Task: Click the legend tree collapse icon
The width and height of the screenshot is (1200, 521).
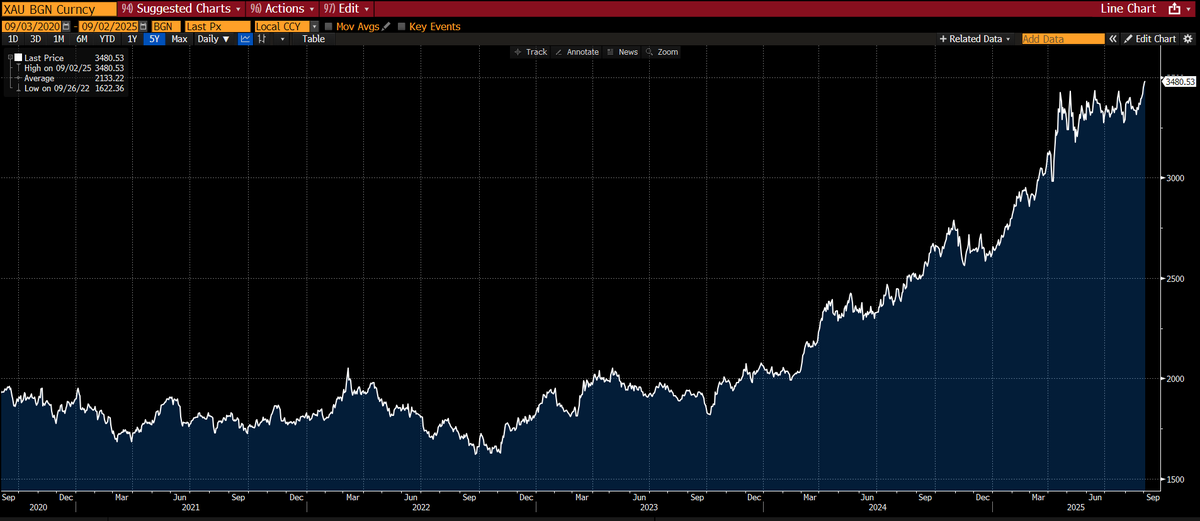Action: pos(11,58)
